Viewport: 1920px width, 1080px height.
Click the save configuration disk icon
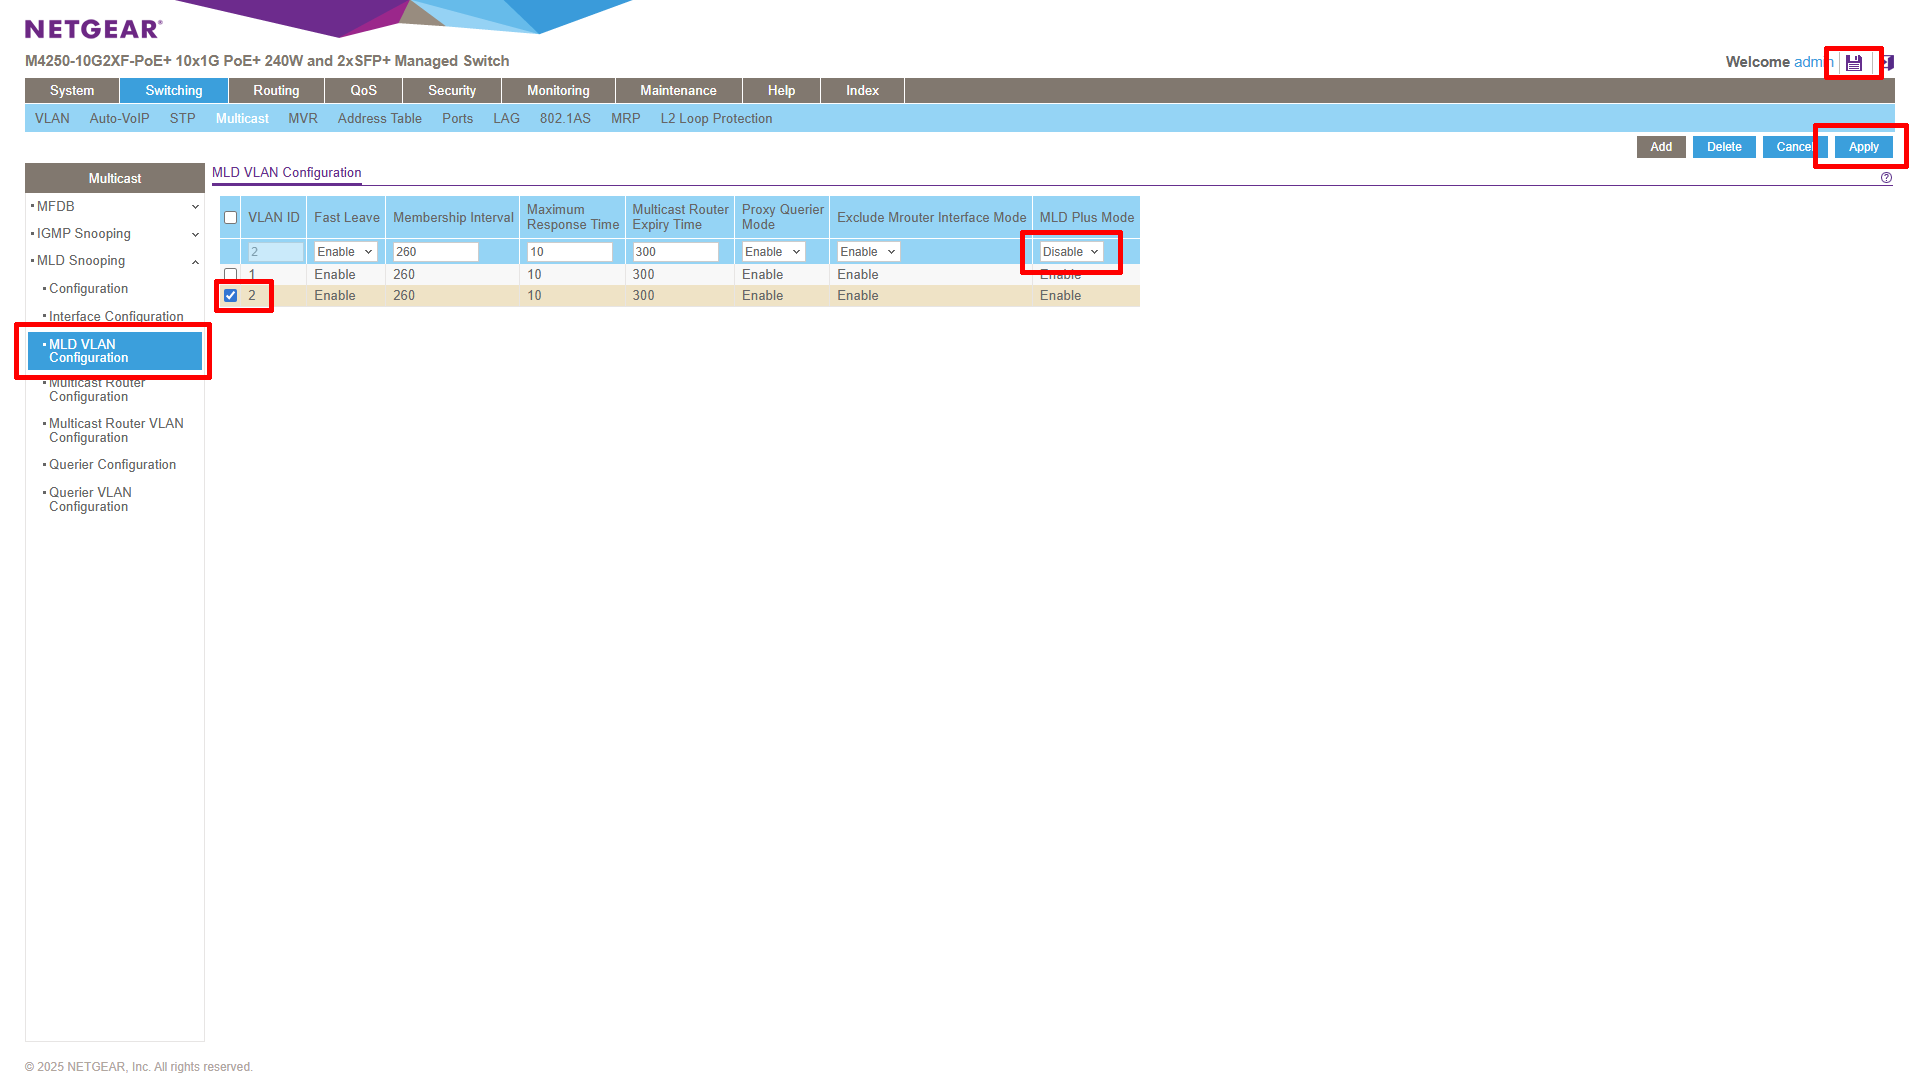(1854, 62)
